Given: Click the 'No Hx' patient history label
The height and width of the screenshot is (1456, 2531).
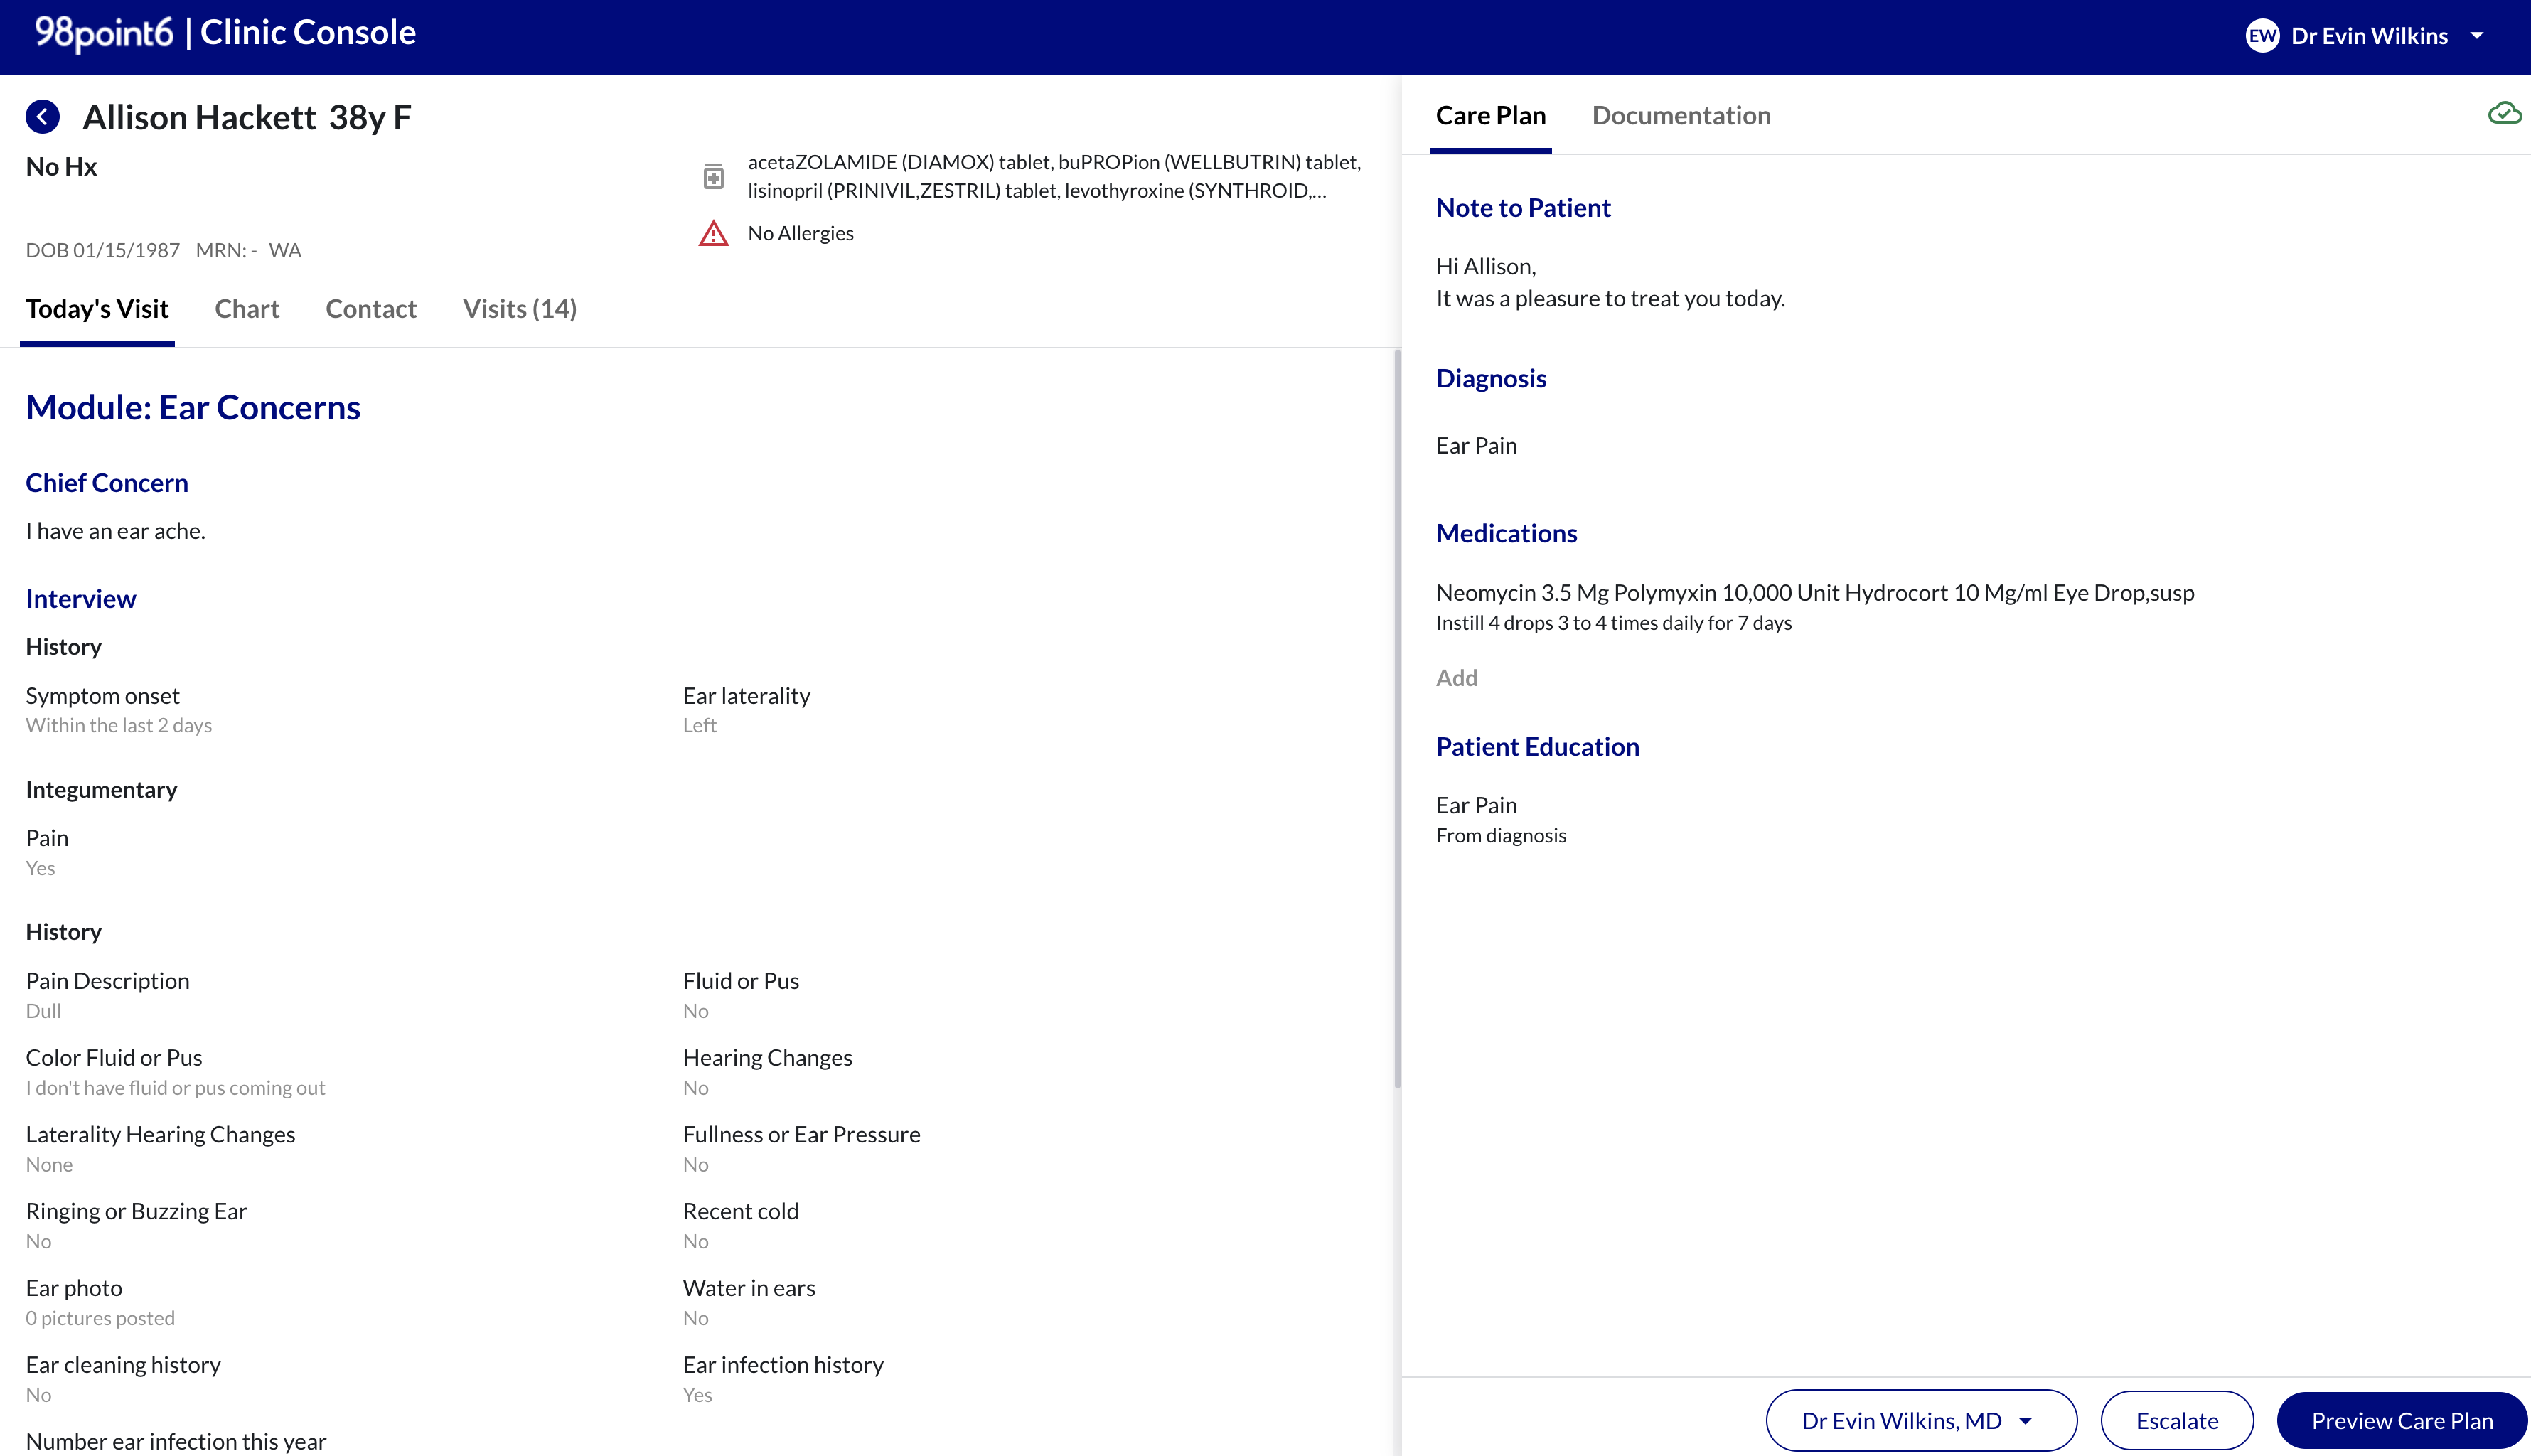Looking at the screenshot, I should [61, 167].
